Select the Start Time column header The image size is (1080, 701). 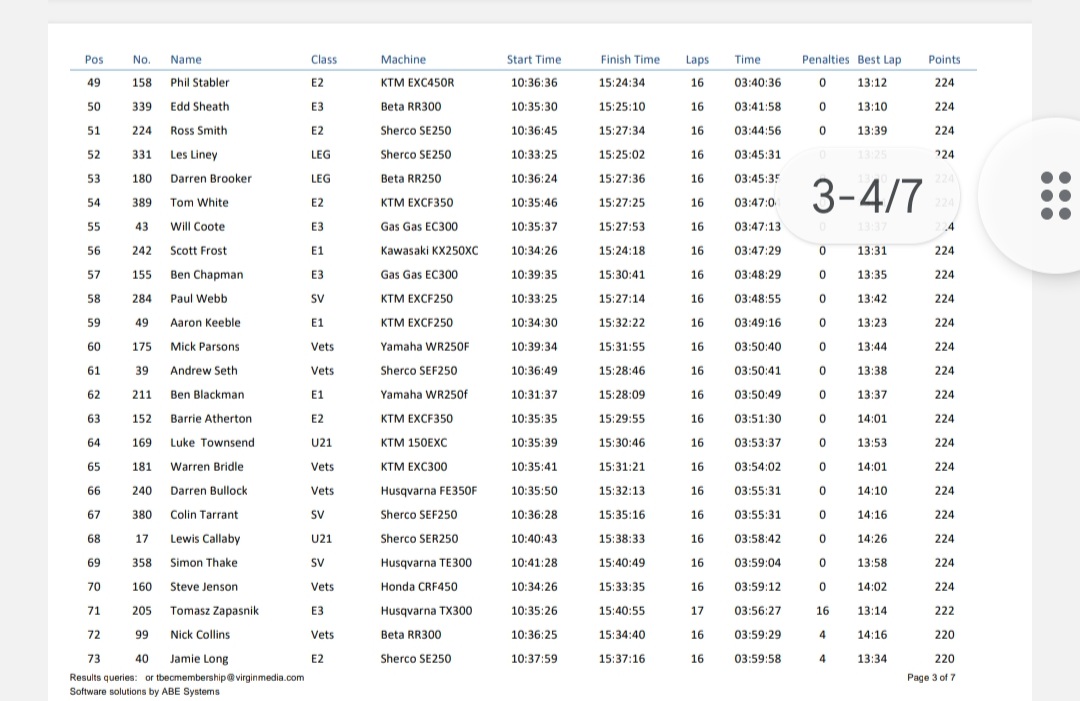click(534, 59)
